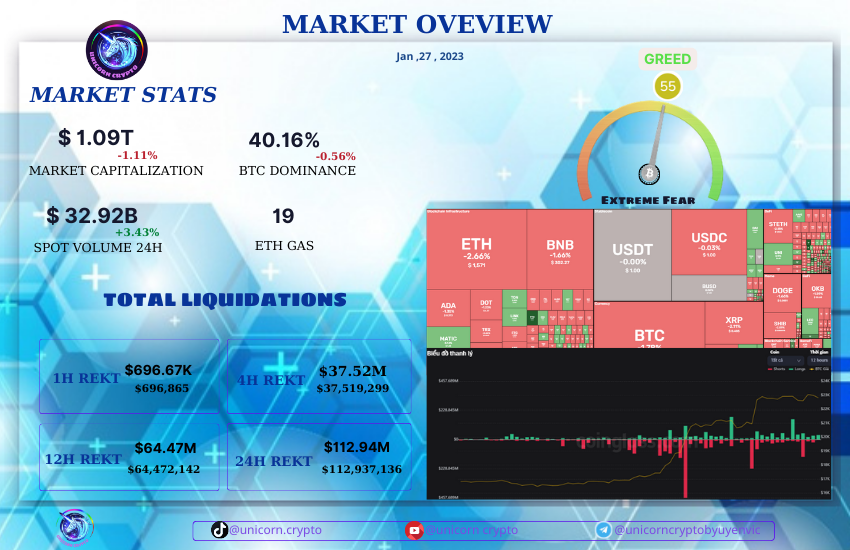Toggle the Longs series in the chart legend
Image resolution: width=850 pixels, height=550 pixels.
pyautogui.click(x=797, y=369)
